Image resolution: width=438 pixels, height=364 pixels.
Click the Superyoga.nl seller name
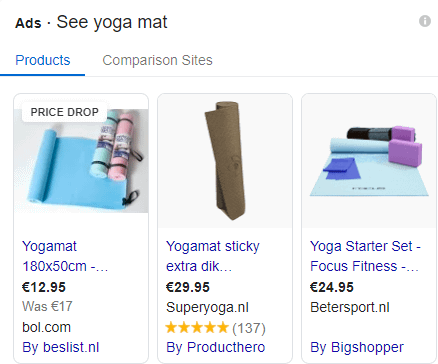coord(207,307)
